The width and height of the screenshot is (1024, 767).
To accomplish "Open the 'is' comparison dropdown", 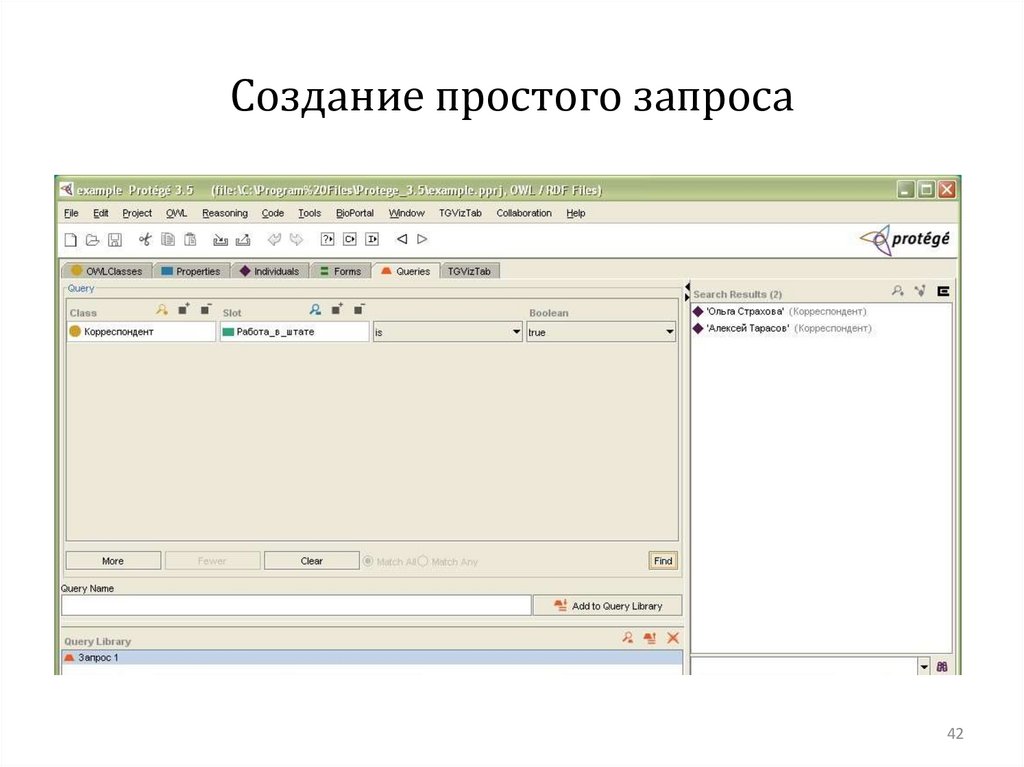I will [448, 332].
